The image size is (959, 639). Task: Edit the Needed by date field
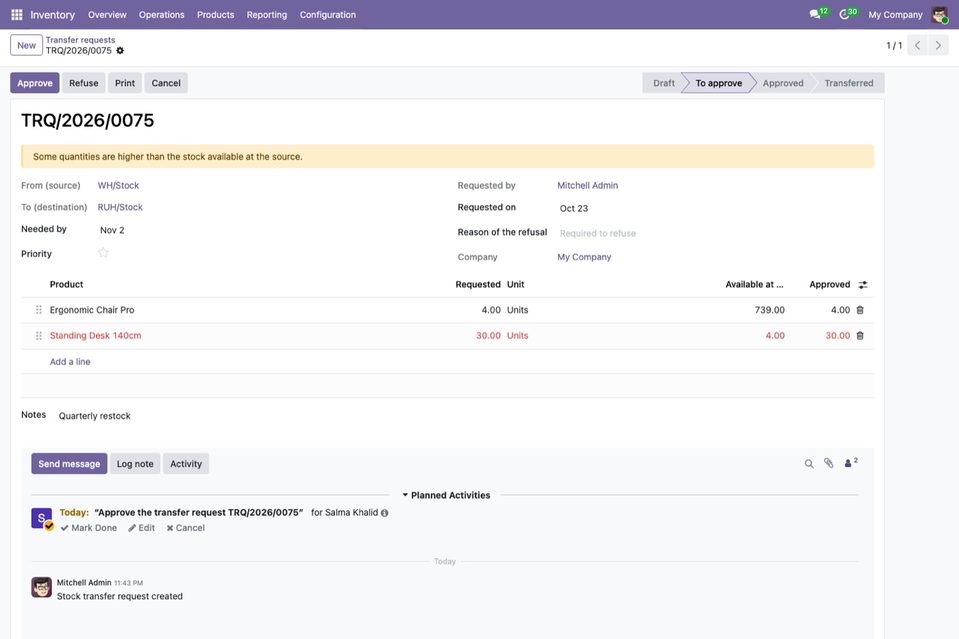269,230
